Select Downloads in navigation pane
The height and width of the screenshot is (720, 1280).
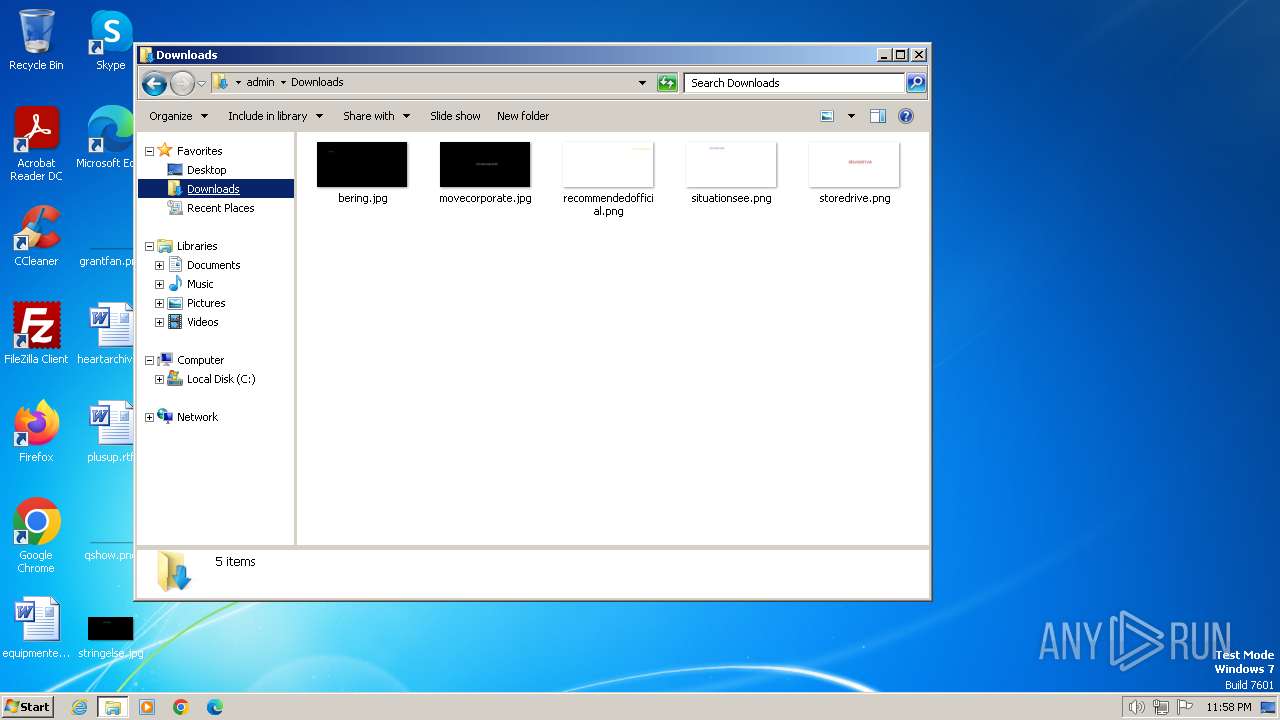[x=213, y=189]
